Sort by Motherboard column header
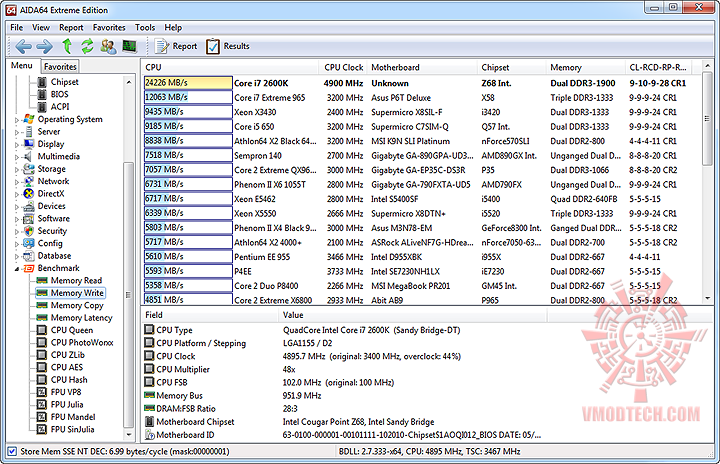This screenshot has width=720, height=464. point(422,68)
